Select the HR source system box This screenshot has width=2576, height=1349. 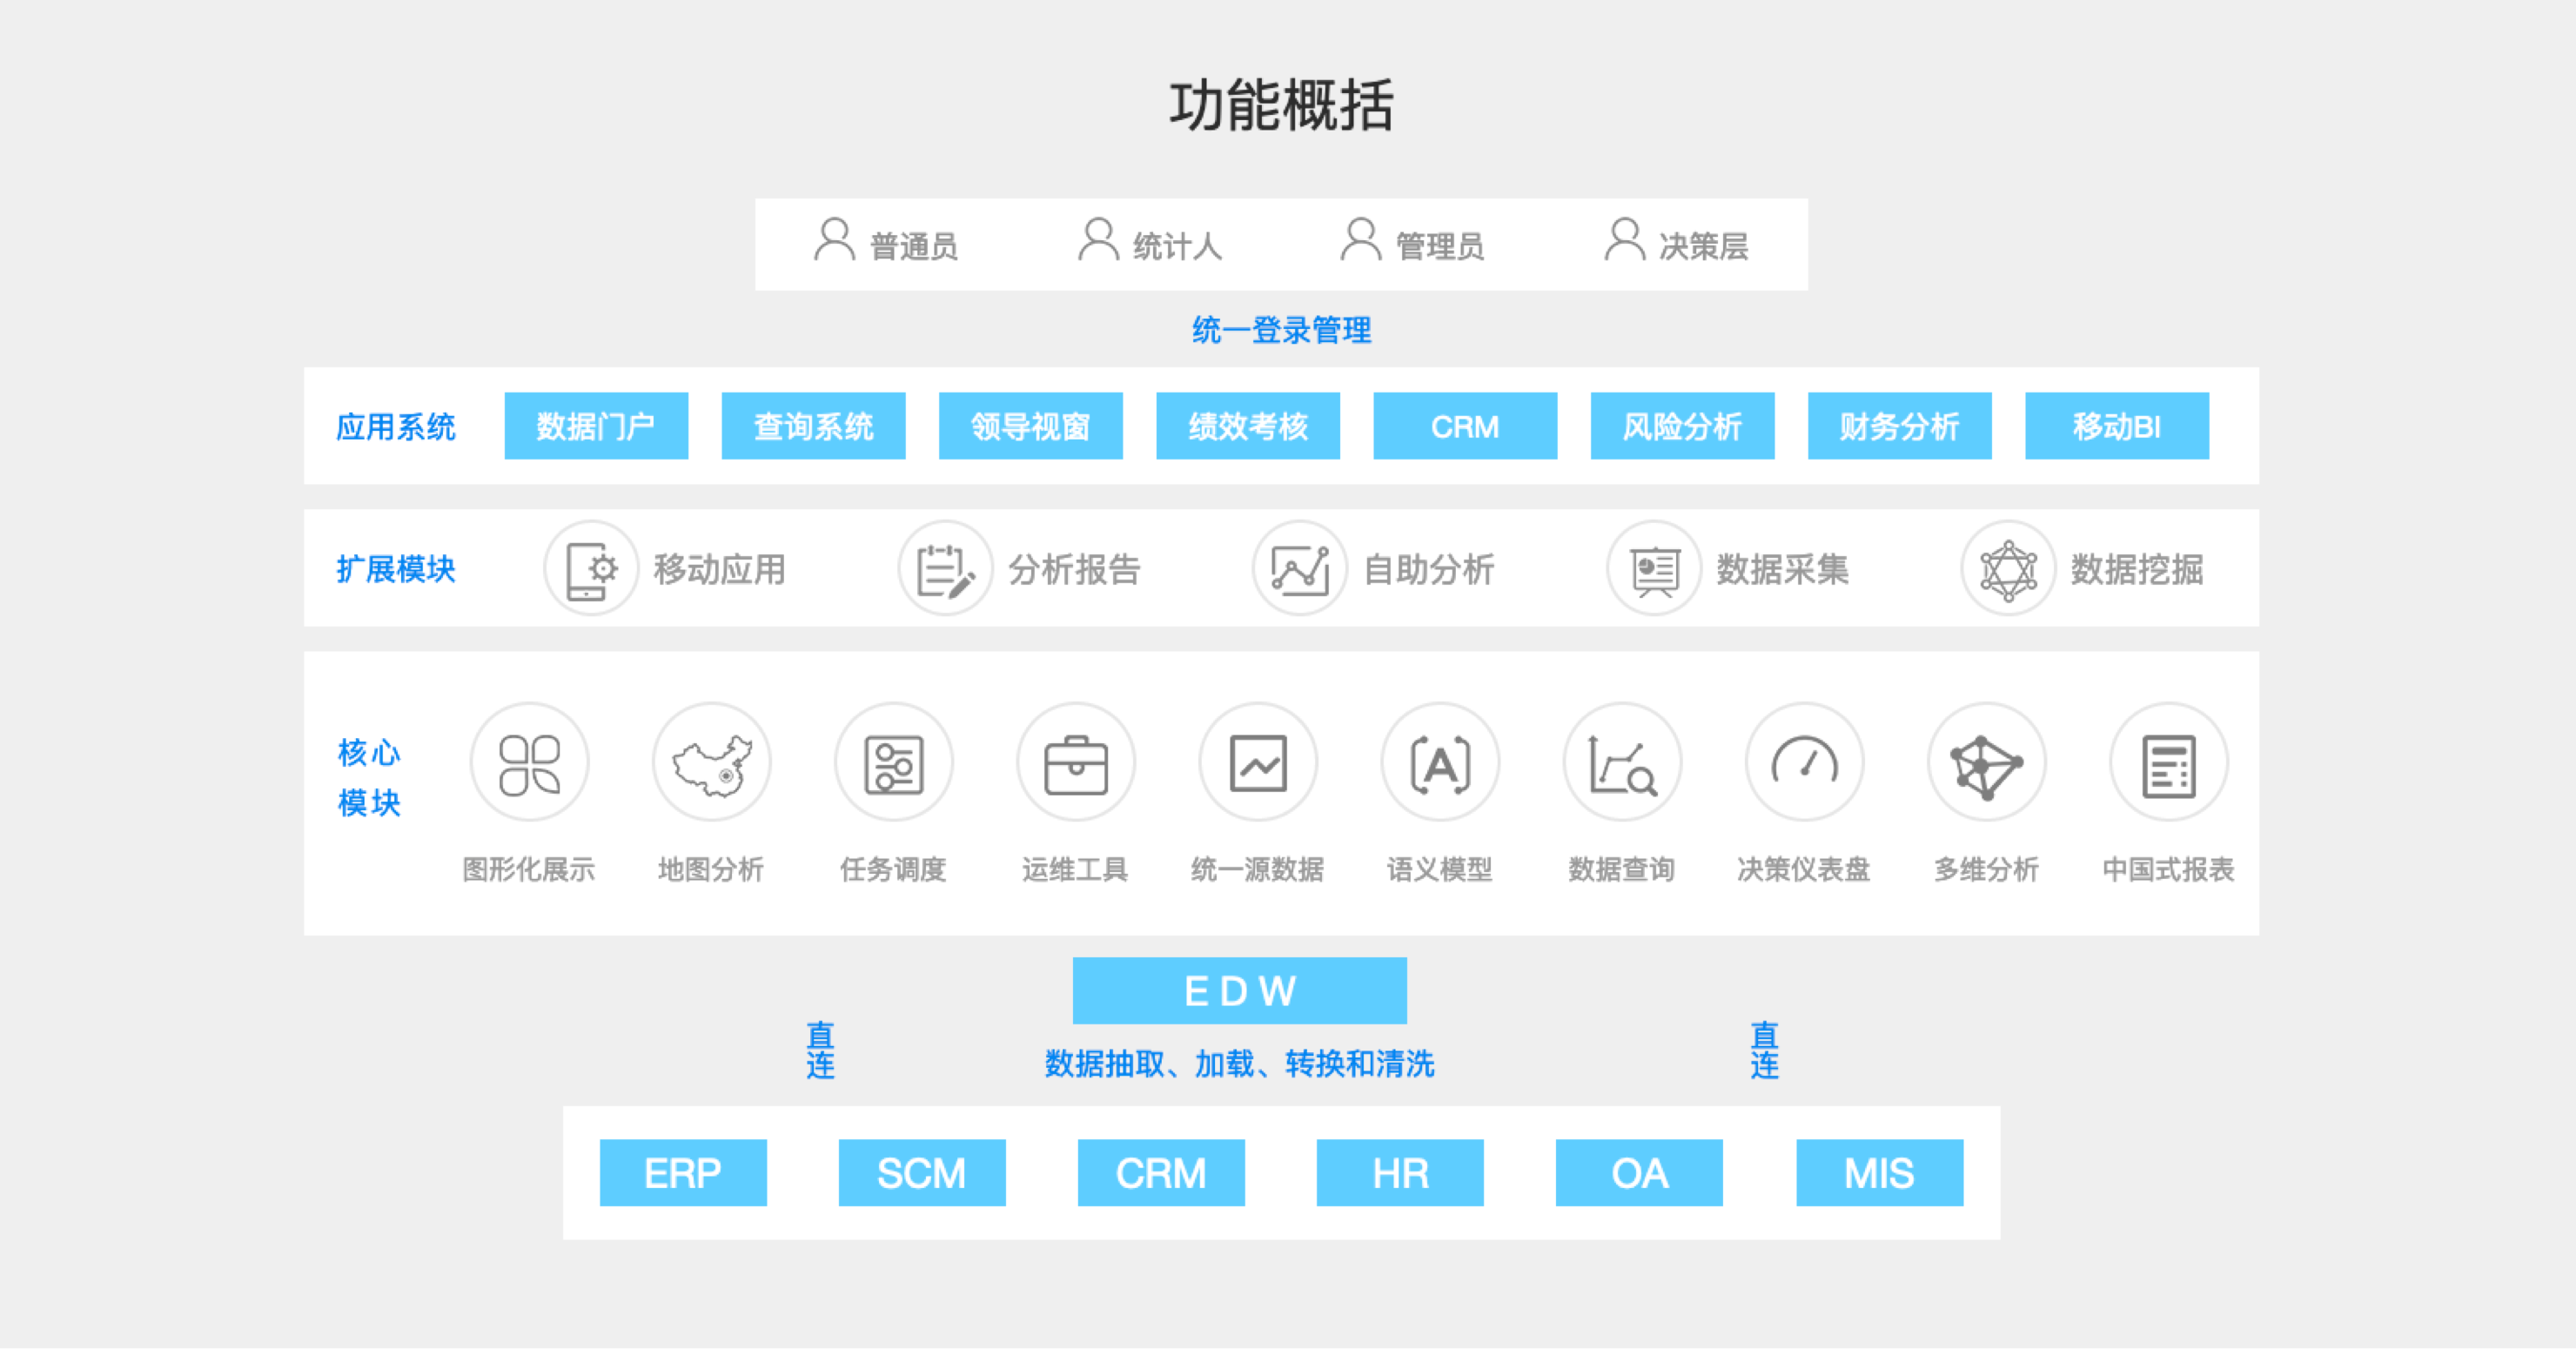1400,1173
